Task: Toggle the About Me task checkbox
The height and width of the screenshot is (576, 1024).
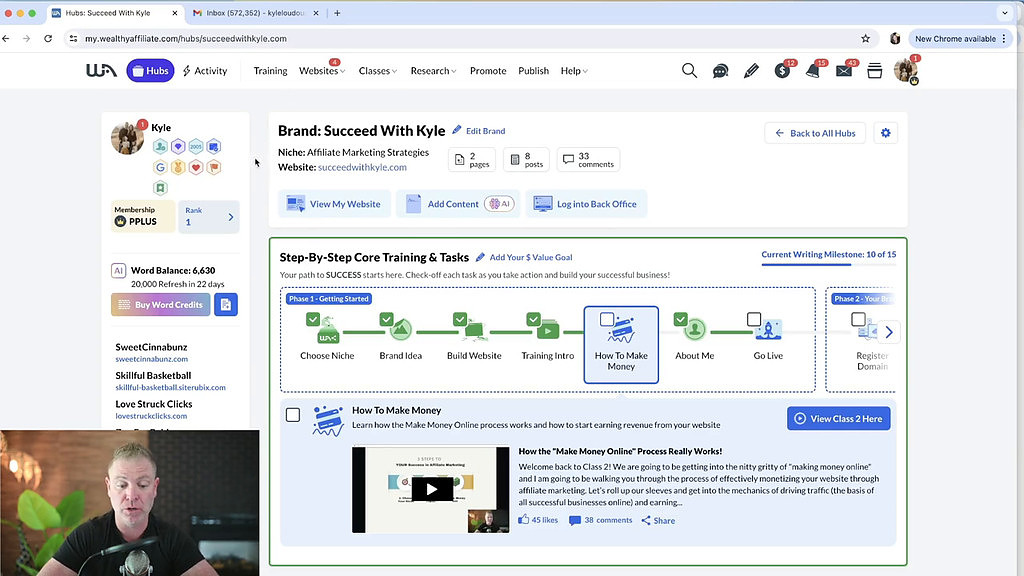Action: point(680,319)
